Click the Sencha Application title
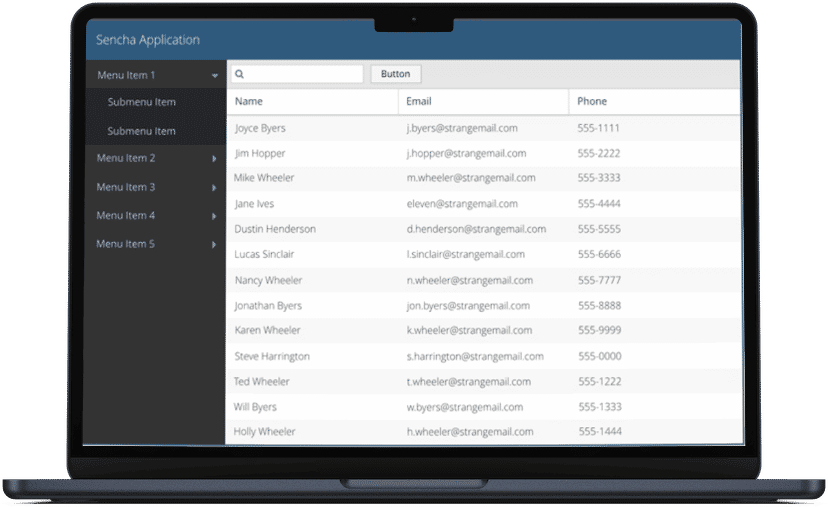This screenshot has width=828, height=507. [148, 40]
